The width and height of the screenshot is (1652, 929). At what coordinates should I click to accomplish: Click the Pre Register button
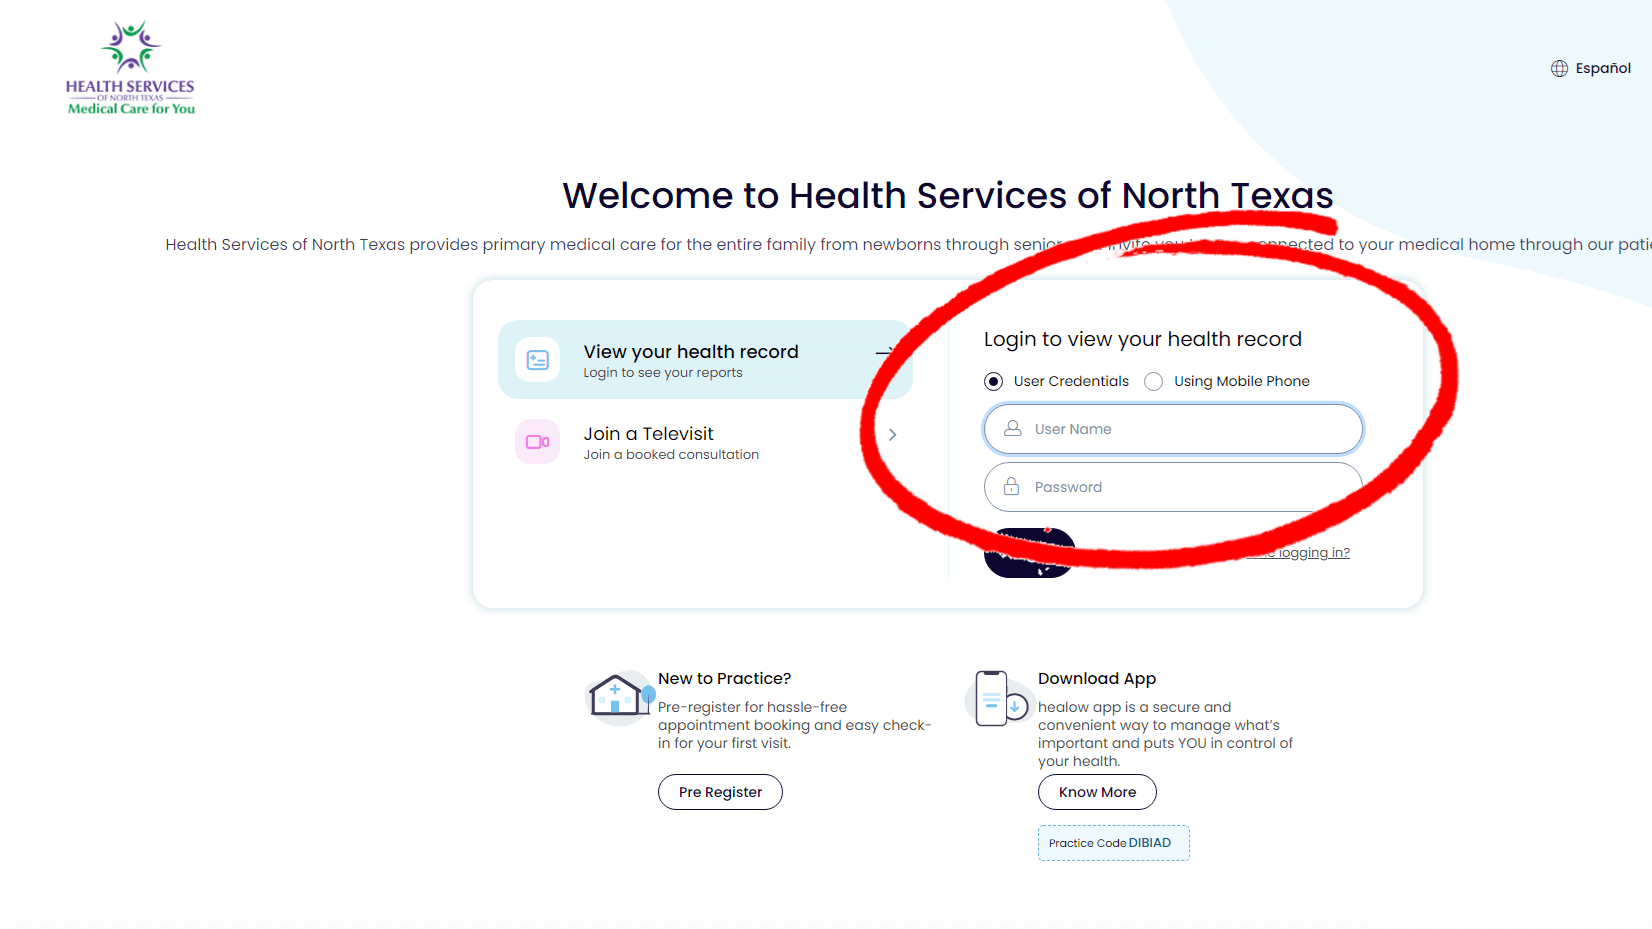[720, 791]
